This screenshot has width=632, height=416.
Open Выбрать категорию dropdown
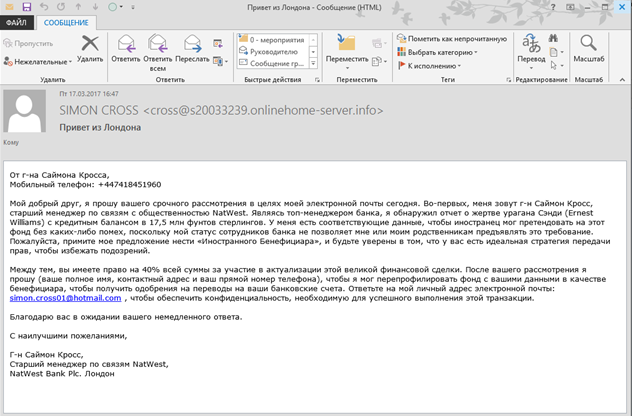[437, 52]
